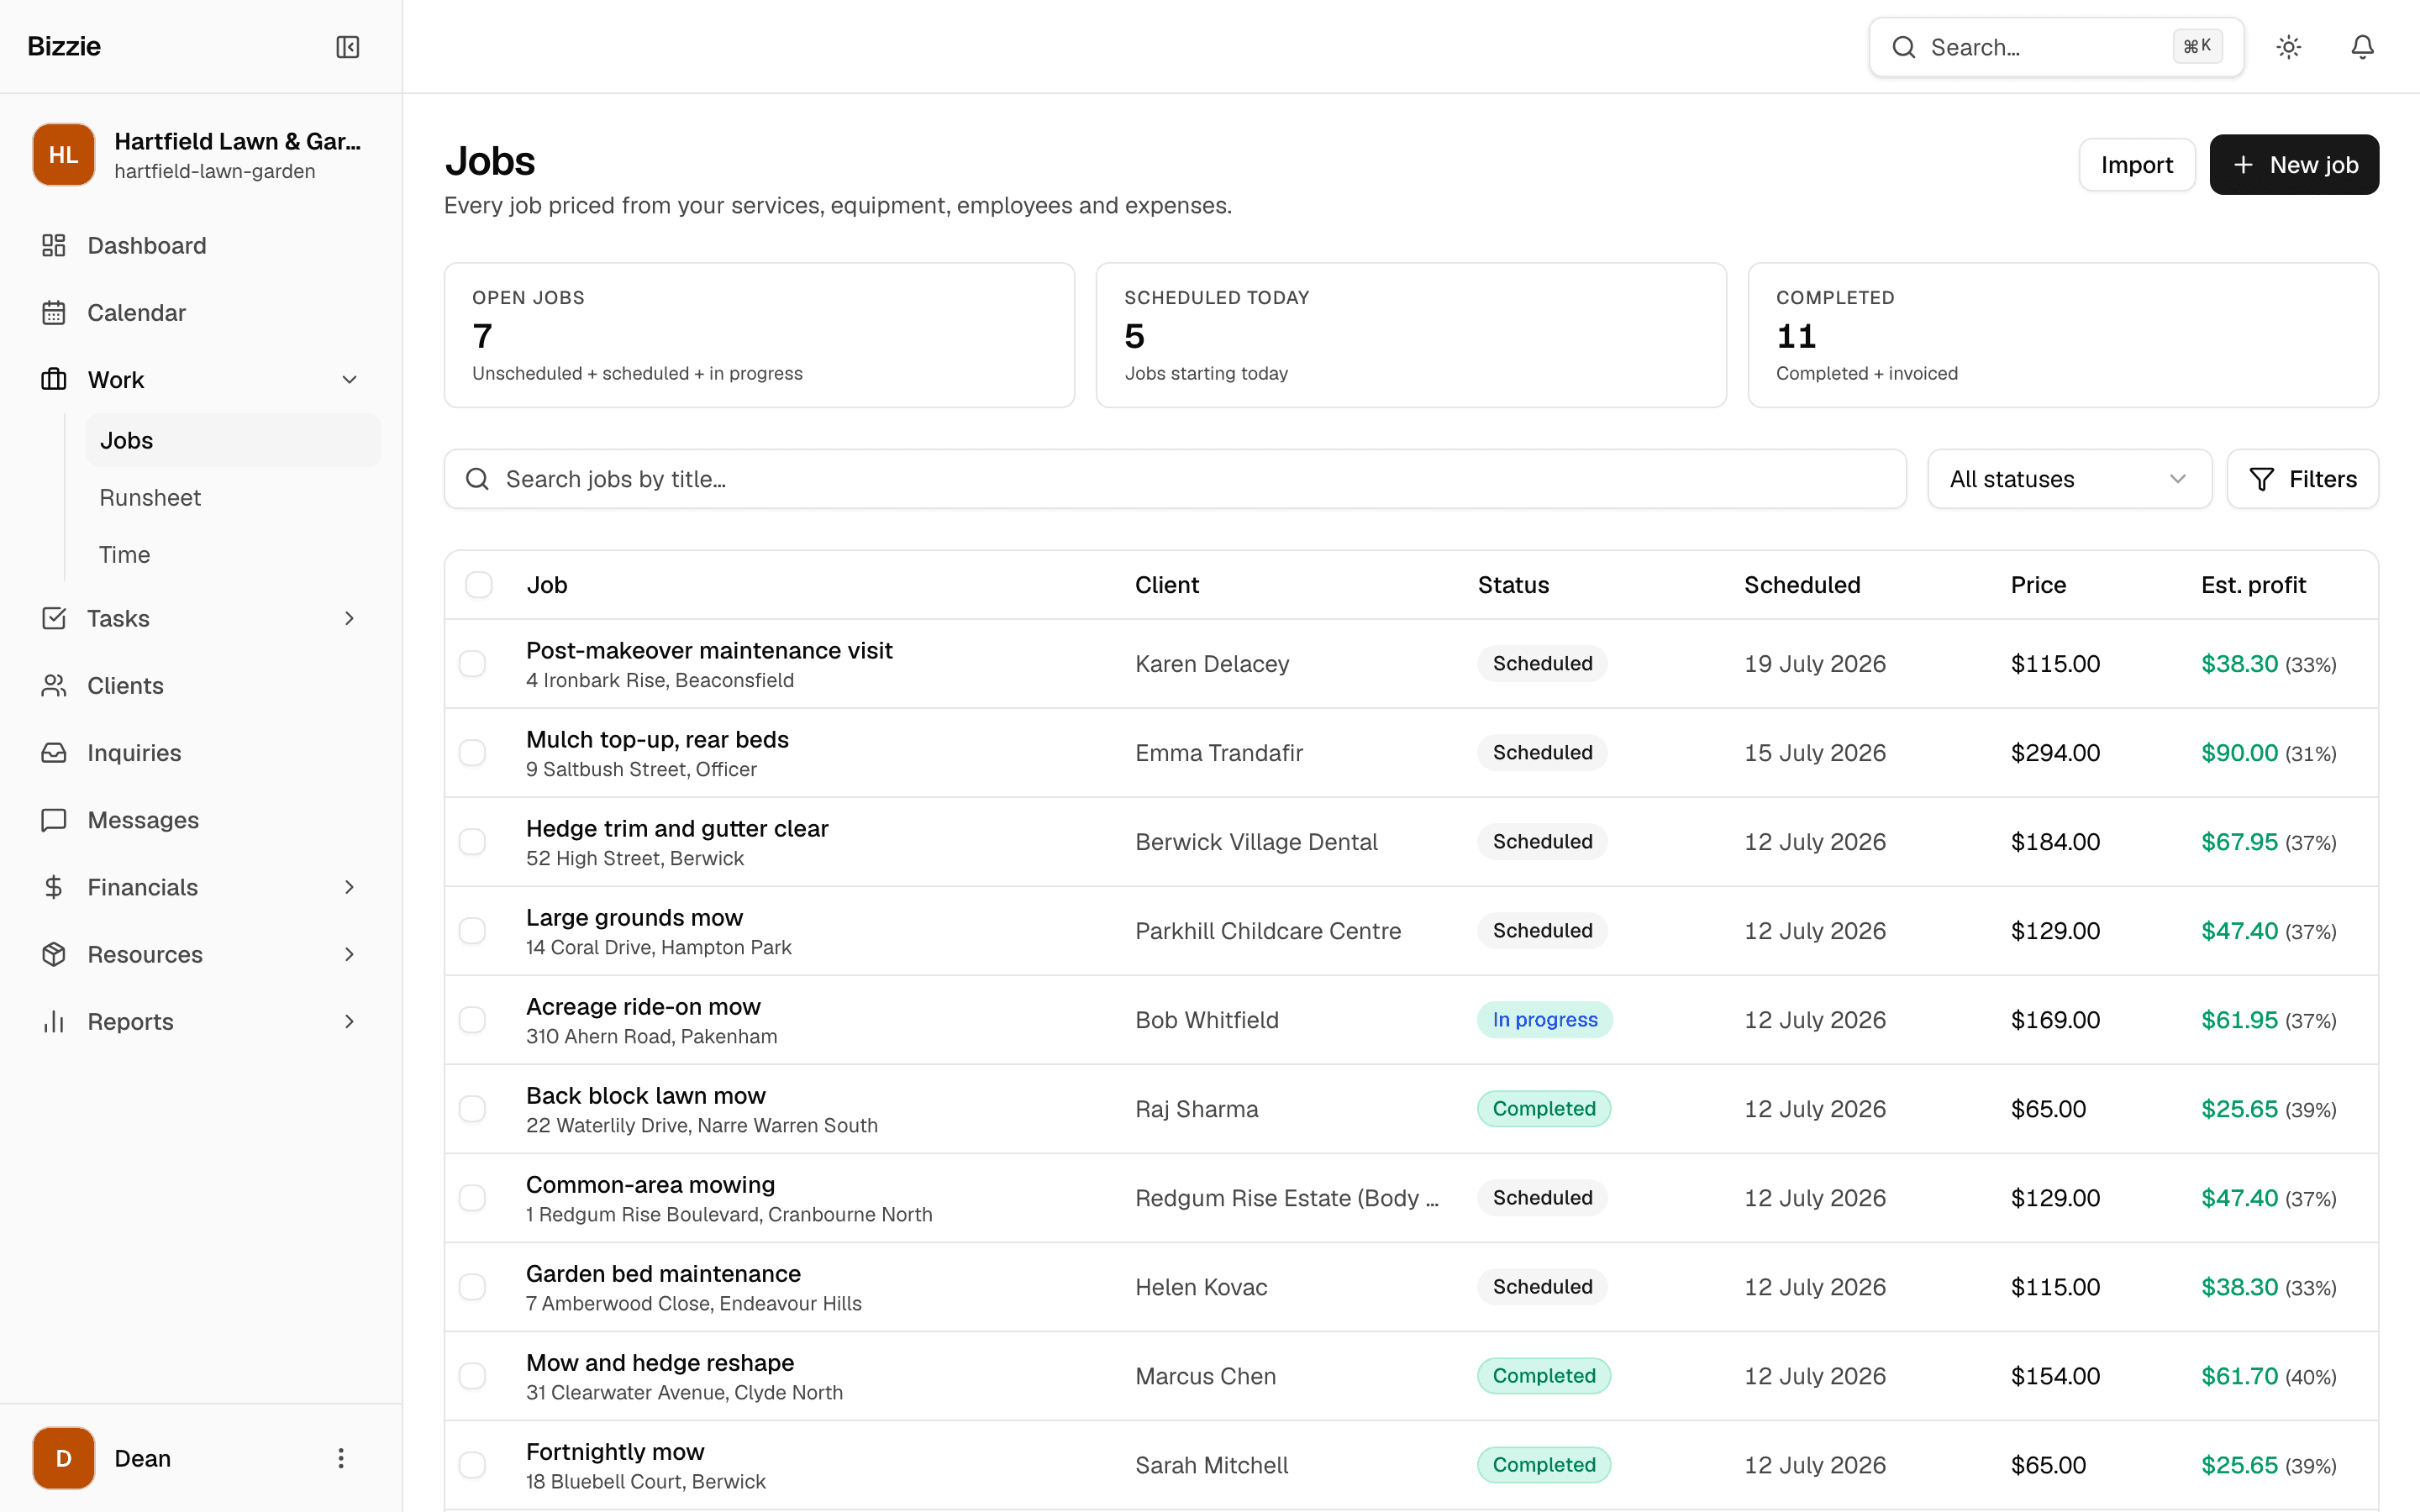
Task: Click the Dashboard grid icon
Action: [54, 245]
